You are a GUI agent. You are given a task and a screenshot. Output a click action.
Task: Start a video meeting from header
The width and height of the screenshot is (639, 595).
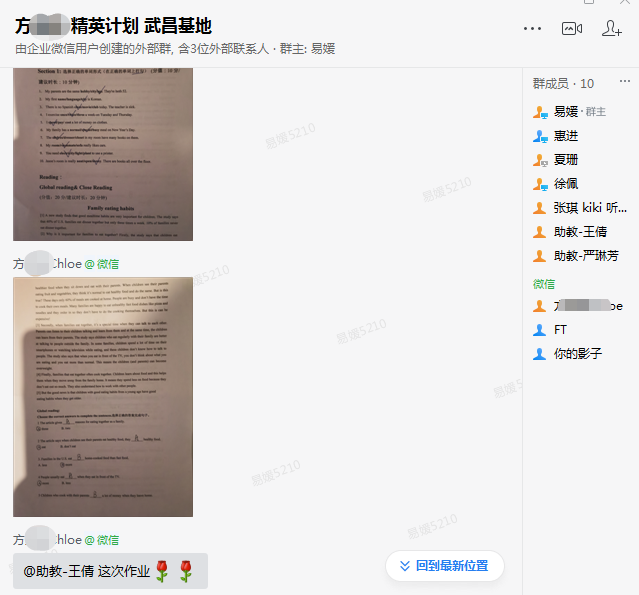572,28
